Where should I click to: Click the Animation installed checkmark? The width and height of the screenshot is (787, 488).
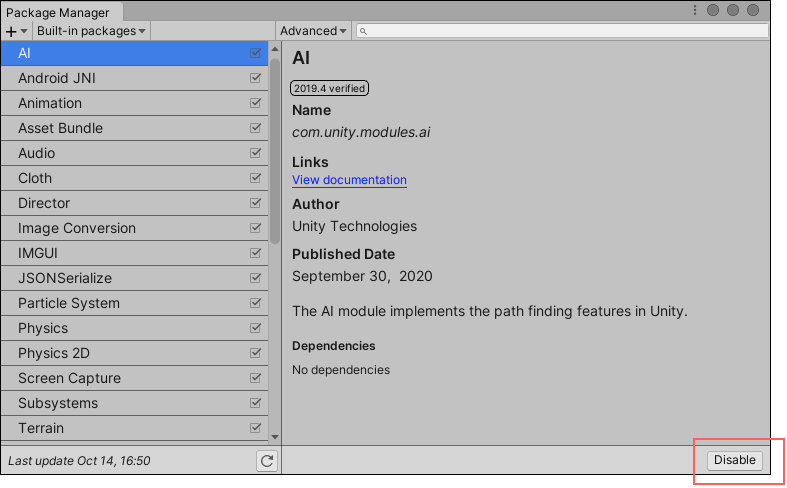click(x=255, y=103)
